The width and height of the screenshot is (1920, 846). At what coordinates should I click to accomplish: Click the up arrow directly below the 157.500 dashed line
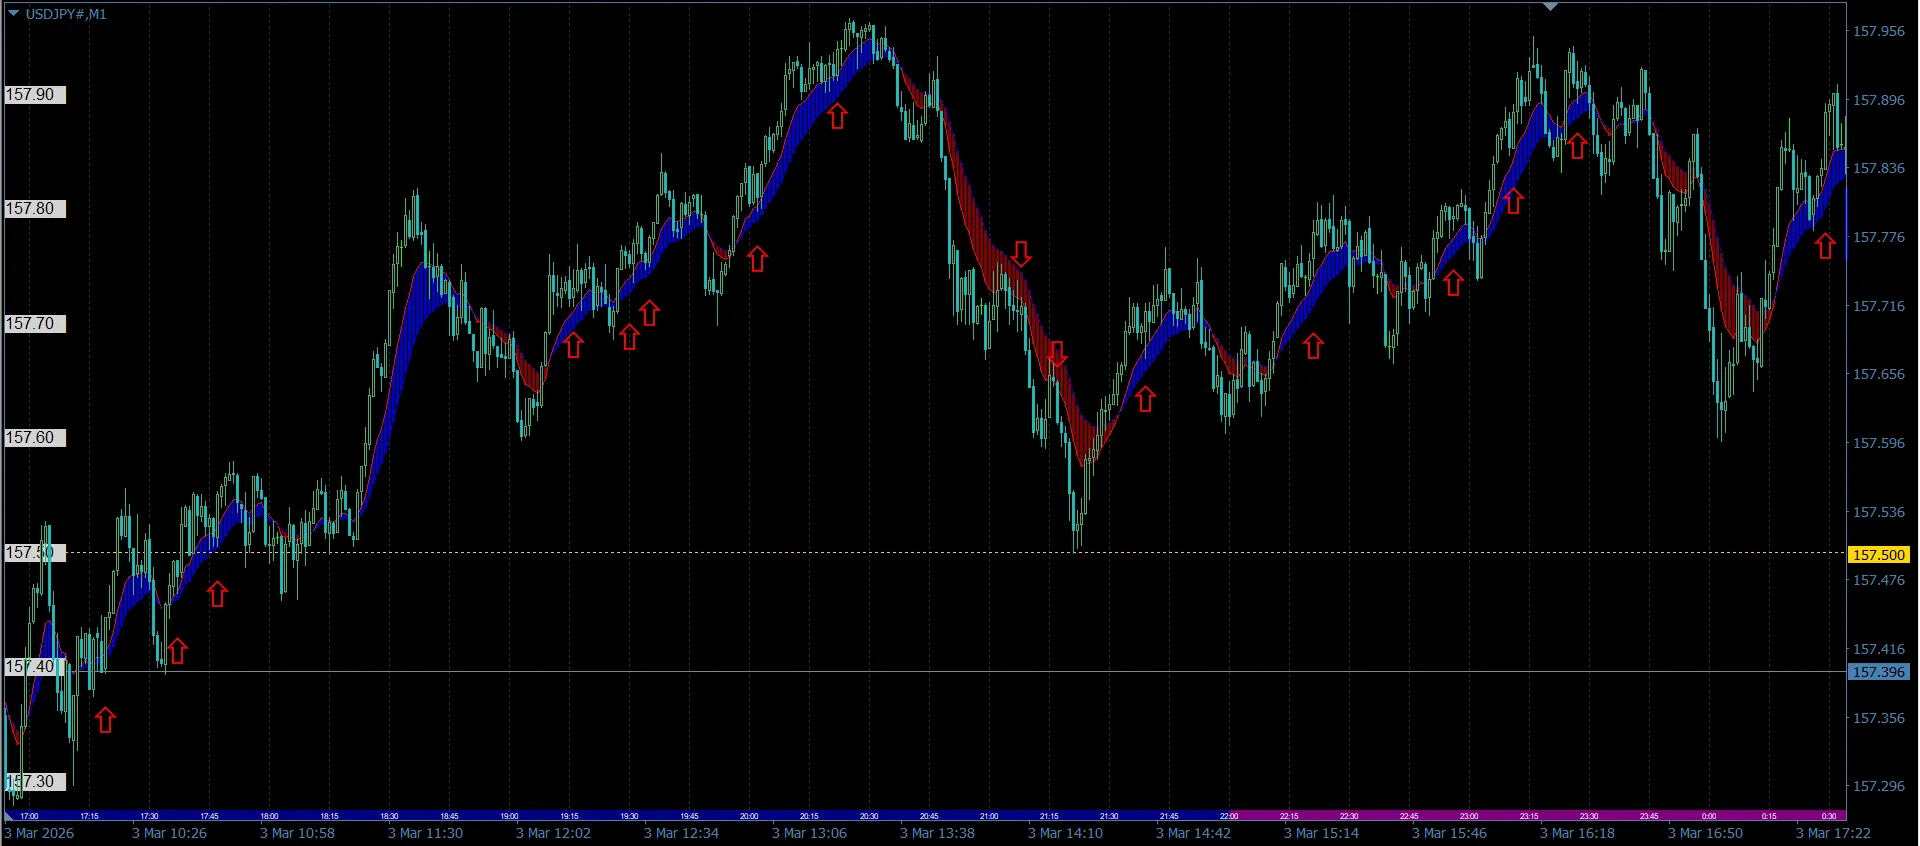(217, 594)
